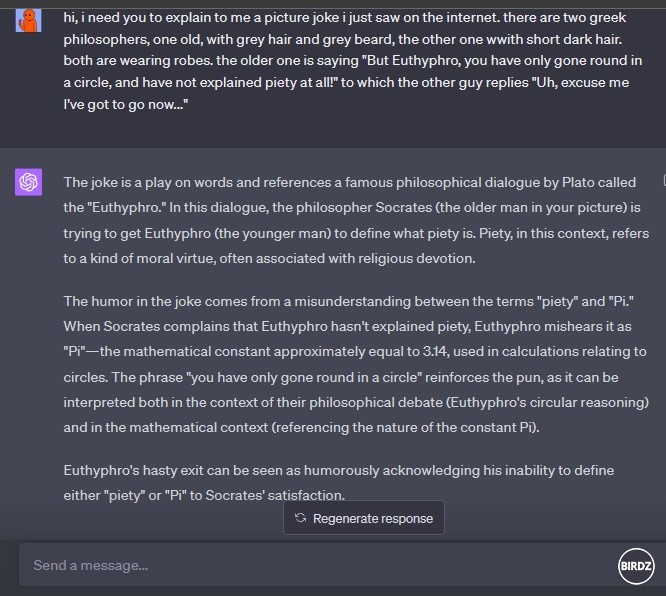
Task: Click the round BIRDZ logo badge
Action: tap(636, 565)
